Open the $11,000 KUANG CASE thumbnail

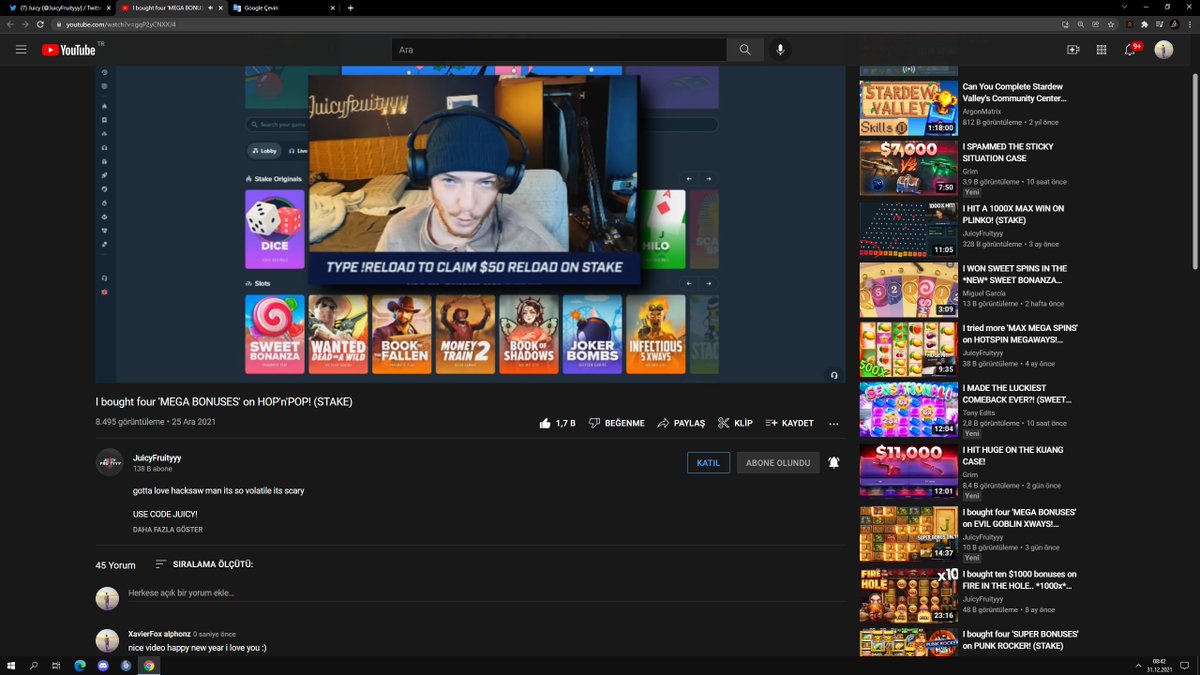(909, 471)
